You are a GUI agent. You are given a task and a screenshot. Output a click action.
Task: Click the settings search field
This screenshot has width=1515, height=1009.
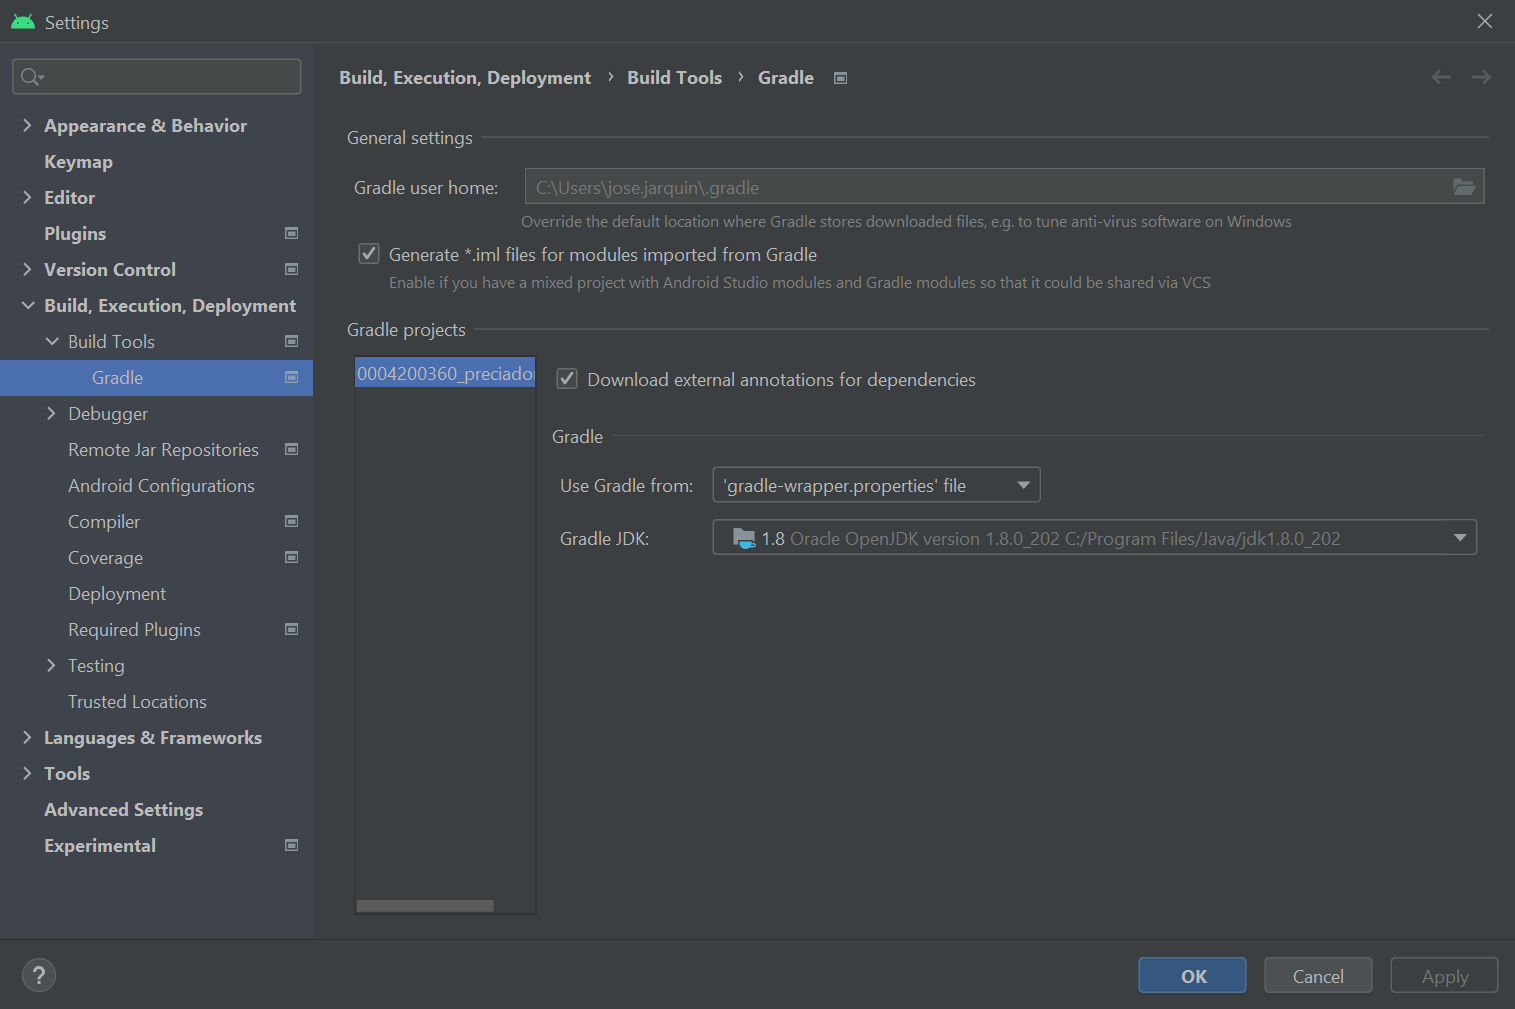click(x=156, y=76)
